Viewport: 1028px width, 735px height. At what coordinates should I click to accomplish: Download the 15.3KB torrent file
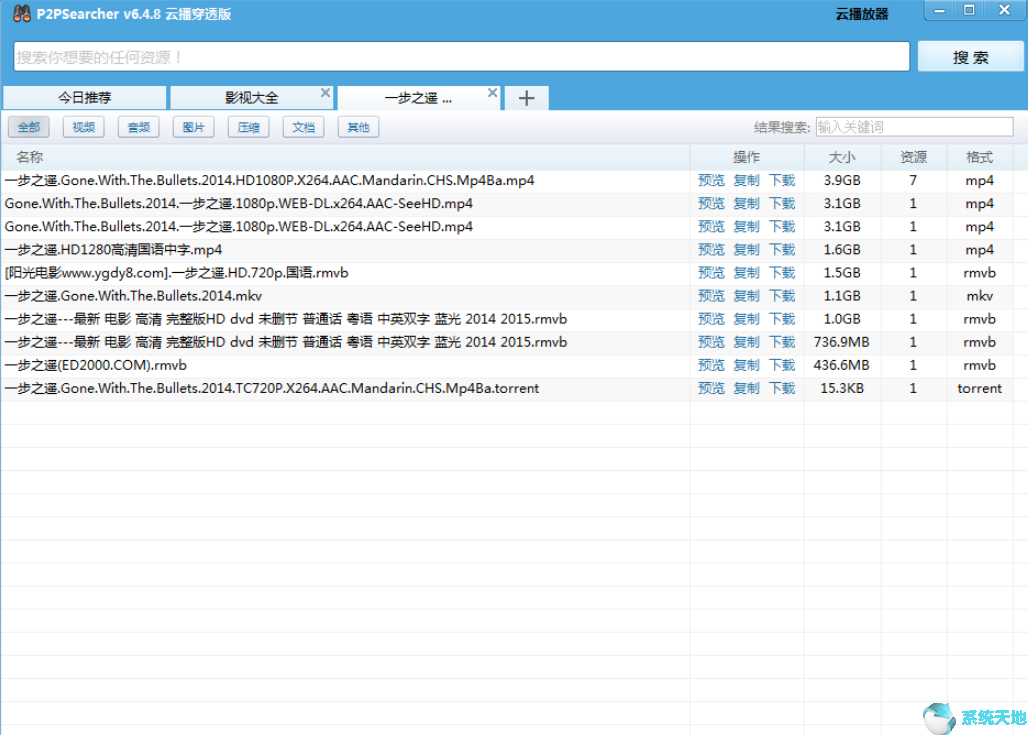(x=782, y=389)
